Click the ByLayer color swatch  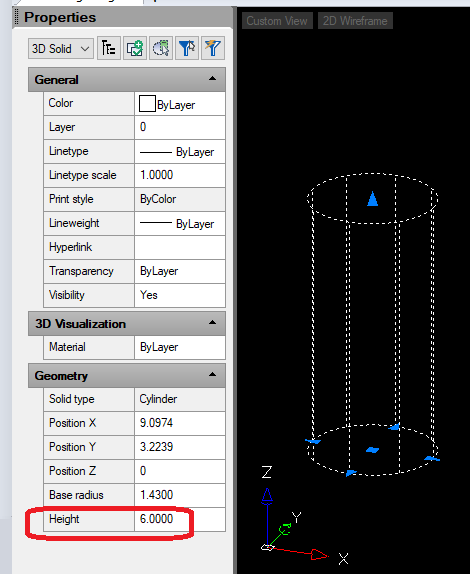[x=147, y=104]
